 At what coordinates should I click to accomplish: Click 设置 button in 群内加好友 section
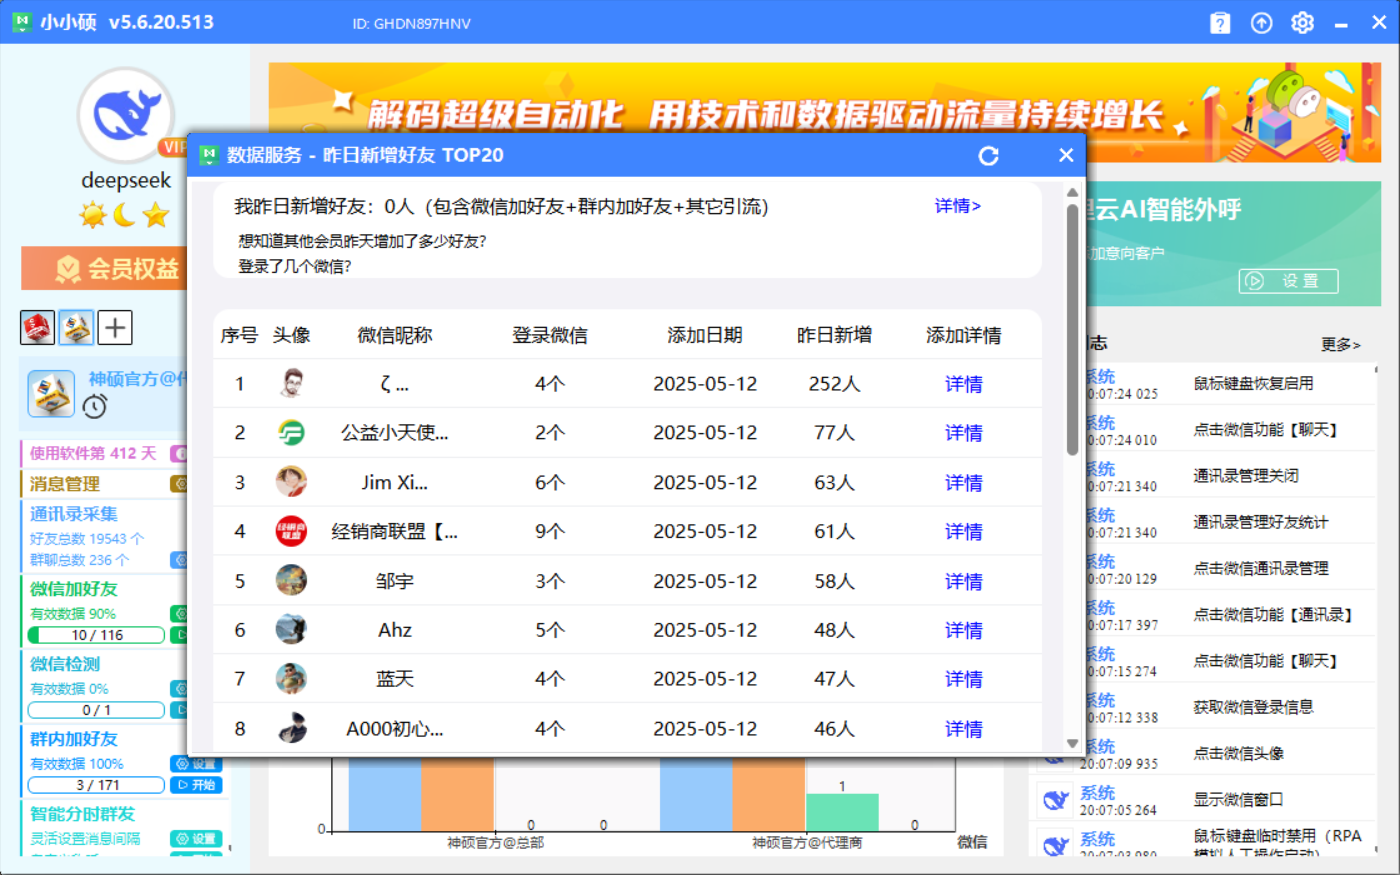[196, 764]
